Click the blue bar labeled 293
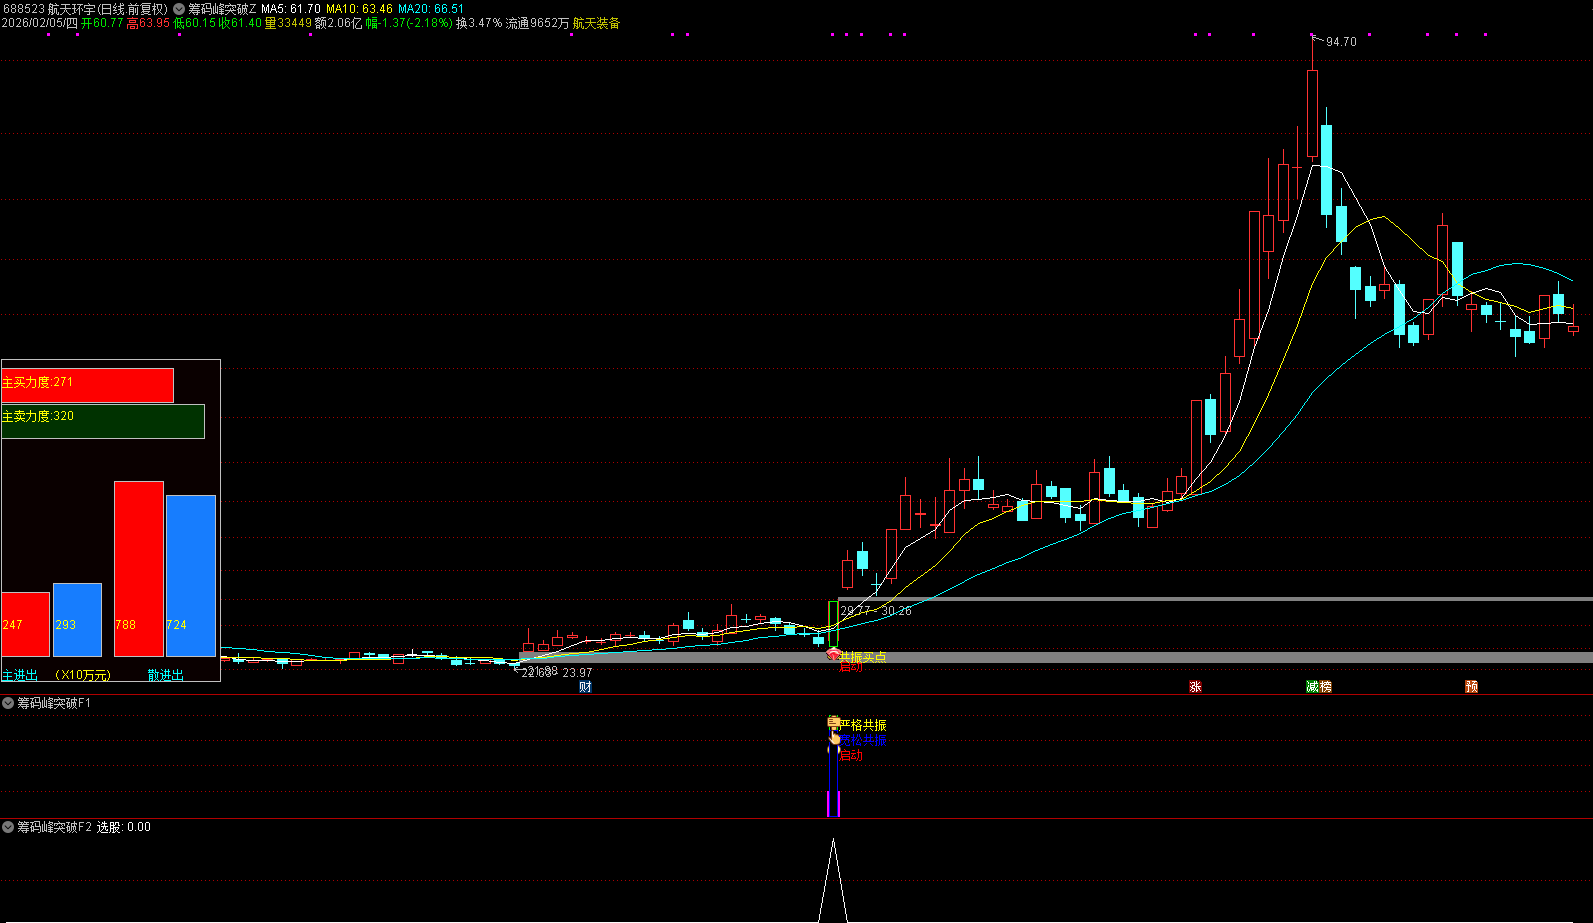 point(77,619)
